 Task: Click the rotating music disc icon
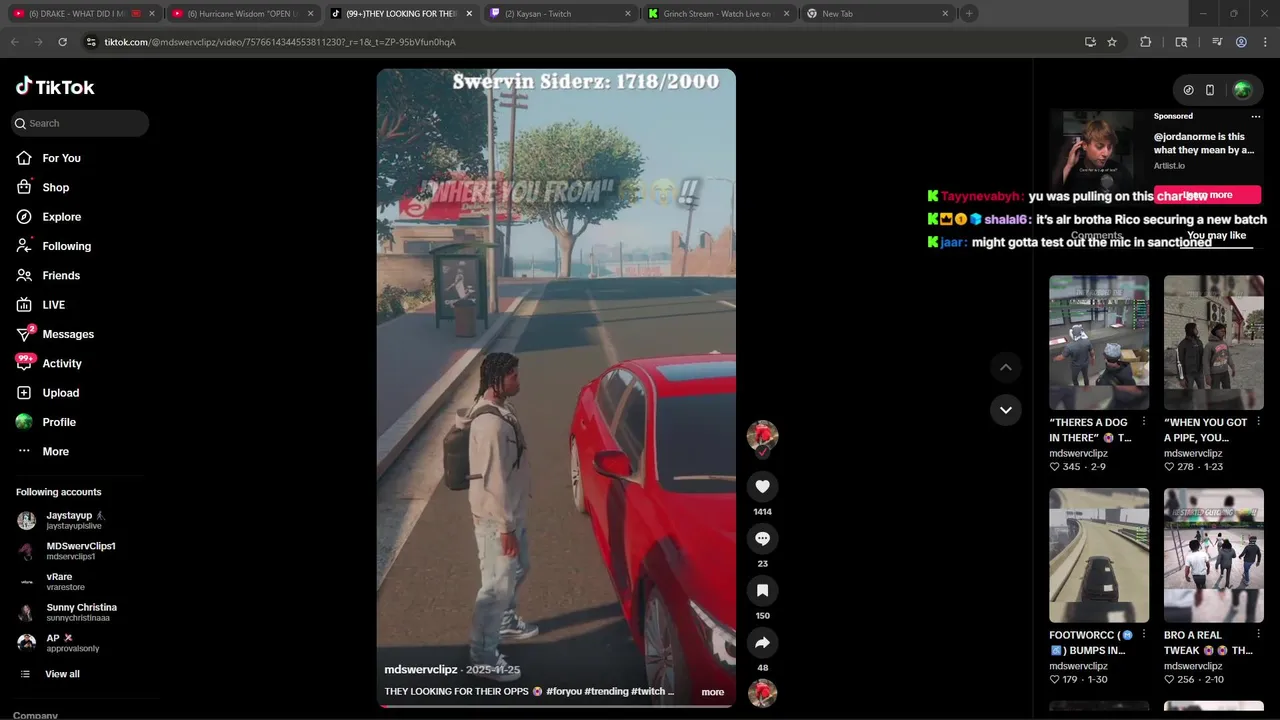[762, 693]
